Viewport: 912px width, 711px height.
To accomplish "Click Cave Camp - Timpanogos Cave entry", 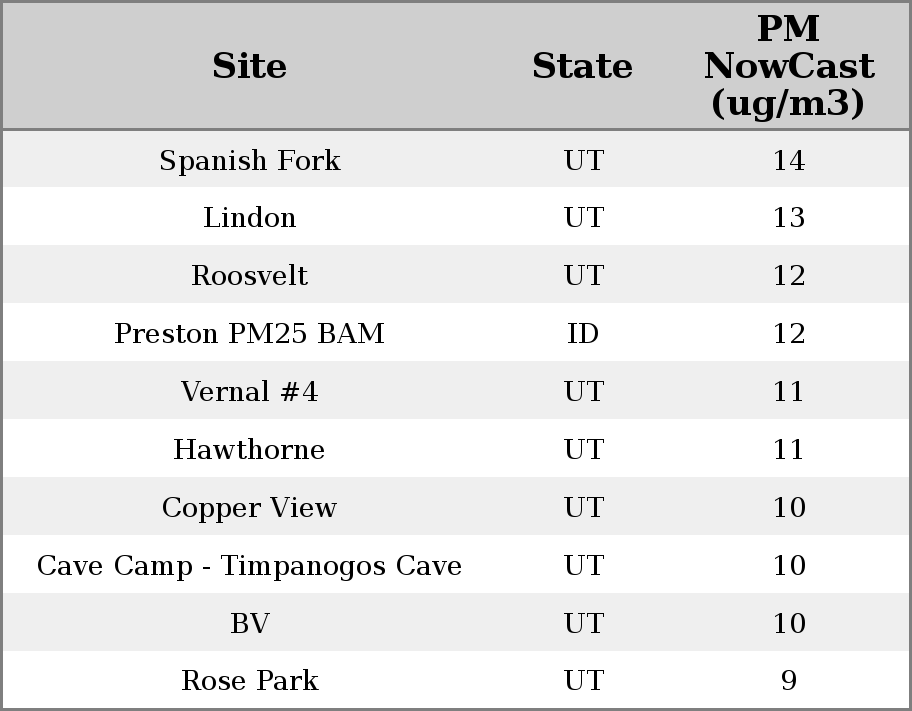I will [250, 566].
